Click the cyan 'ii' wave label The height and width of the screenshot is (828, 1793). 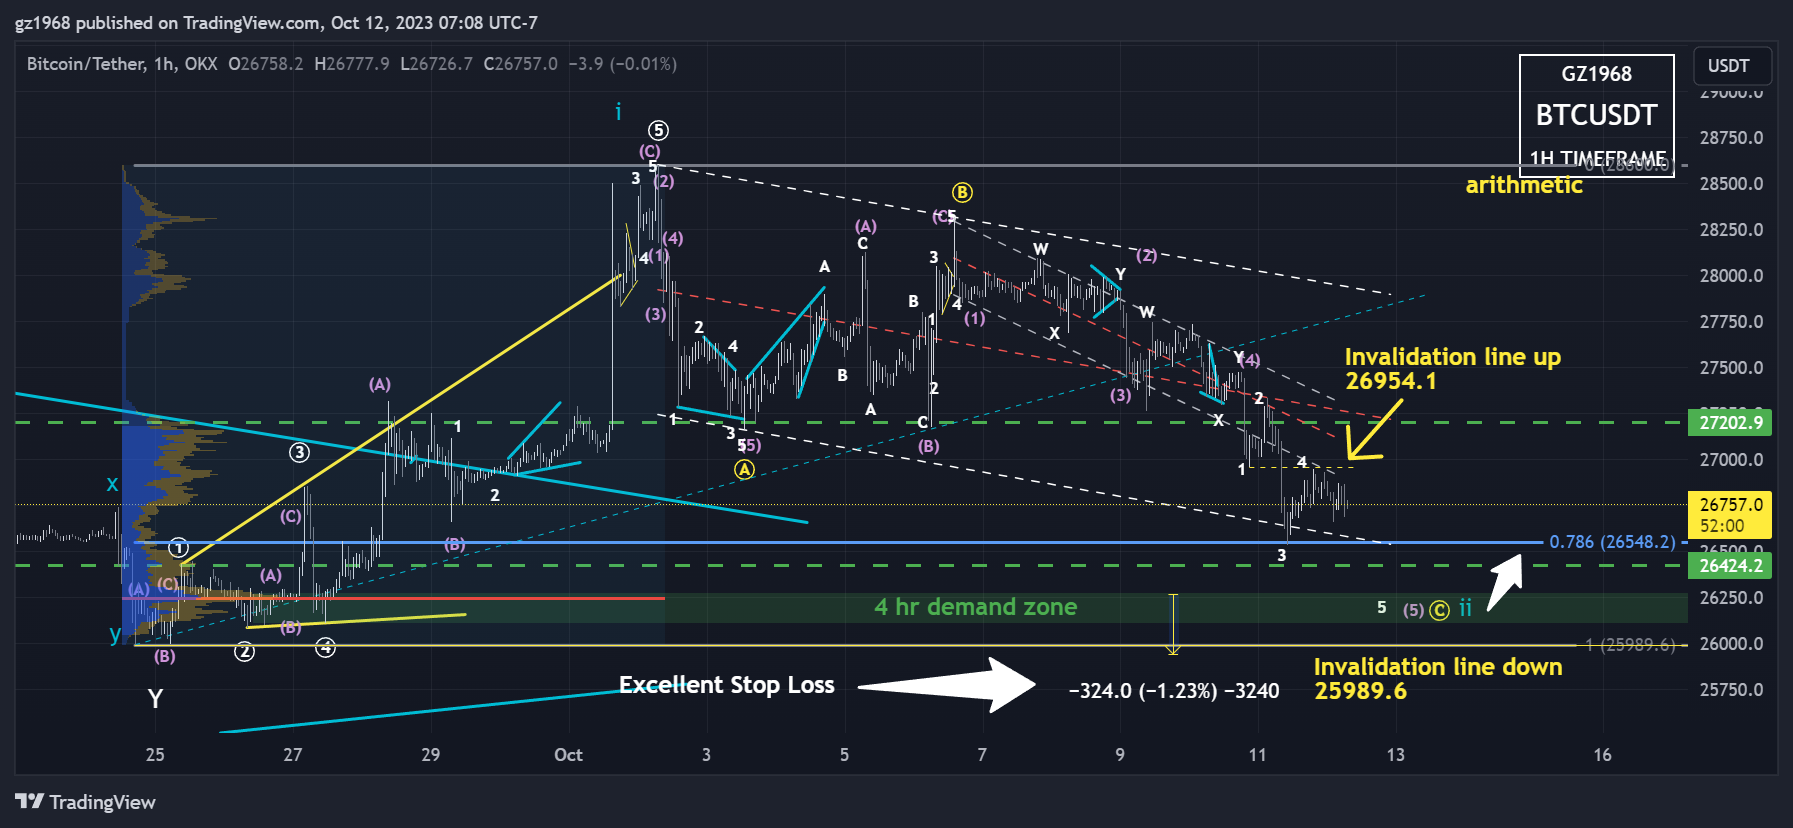[1465, 607]
